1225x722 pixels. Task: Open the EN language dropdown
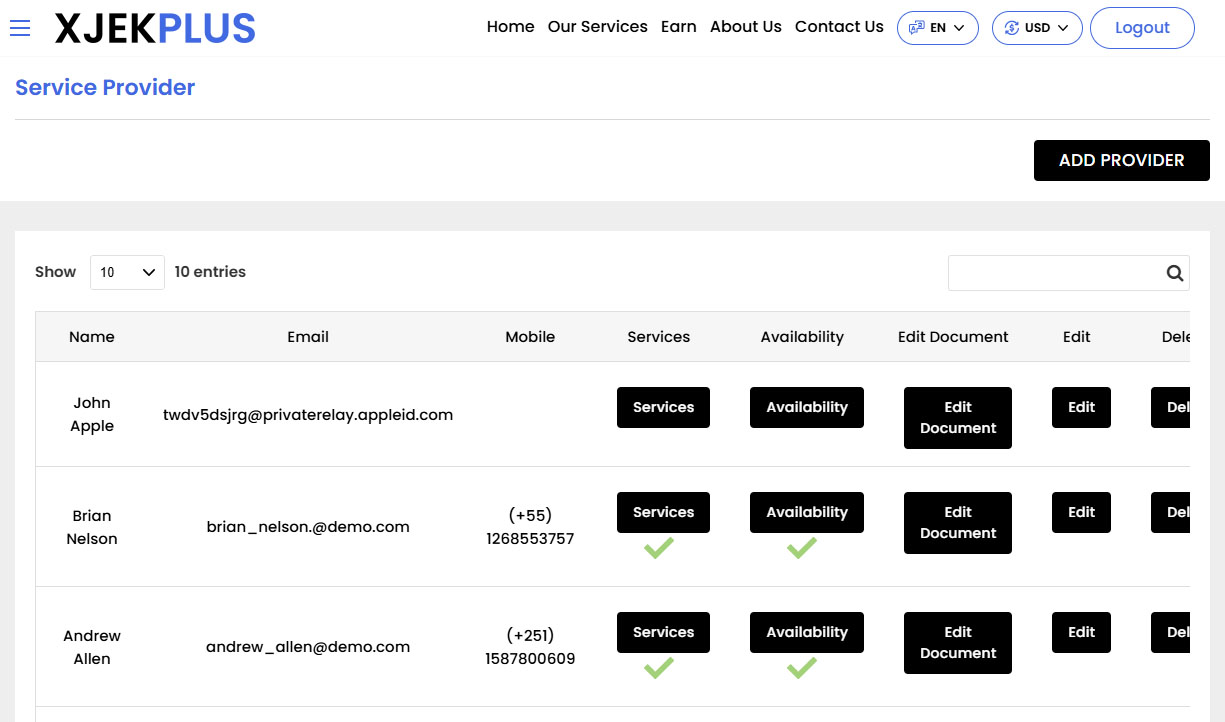[937, 28]
